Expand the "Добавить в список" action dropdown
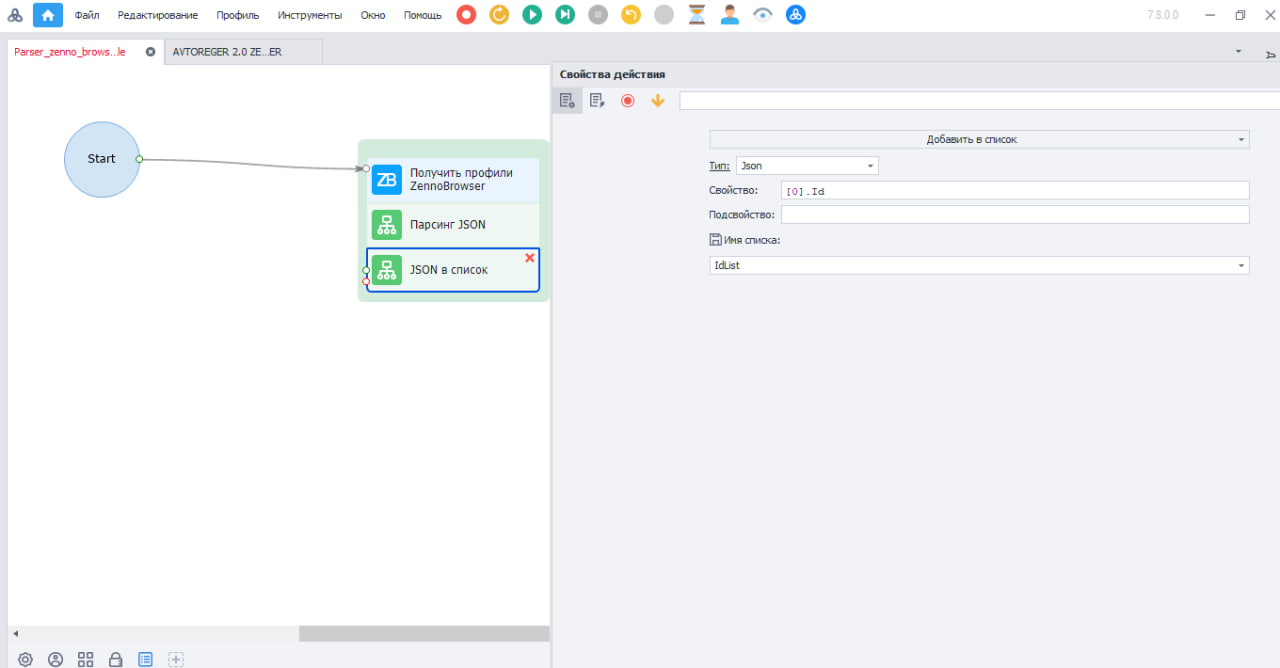The image size is (1280, 668). tap(979, 140)
